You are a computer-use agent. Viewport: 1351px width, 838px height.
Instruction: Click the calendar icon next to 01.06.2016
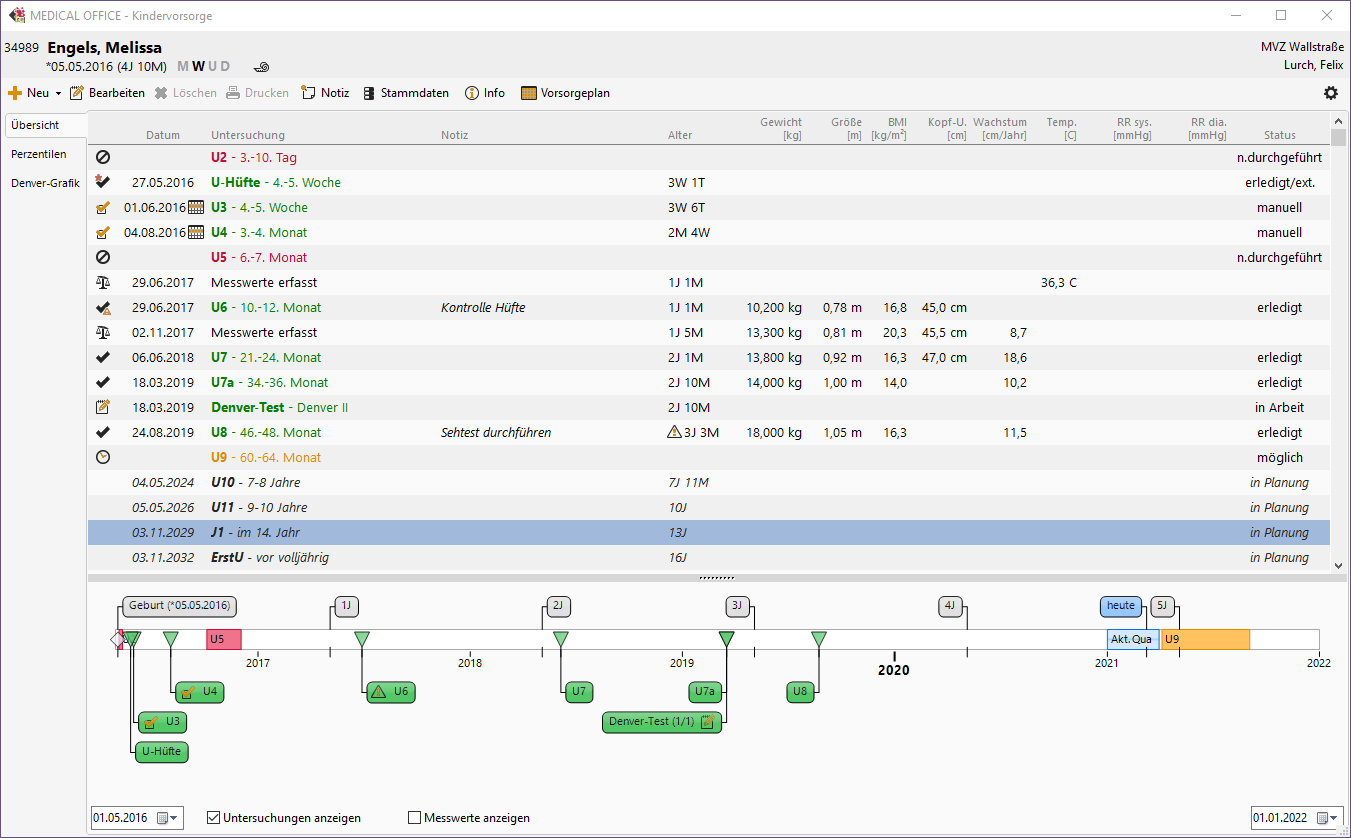pyautogui.click(x=196, y=207)
